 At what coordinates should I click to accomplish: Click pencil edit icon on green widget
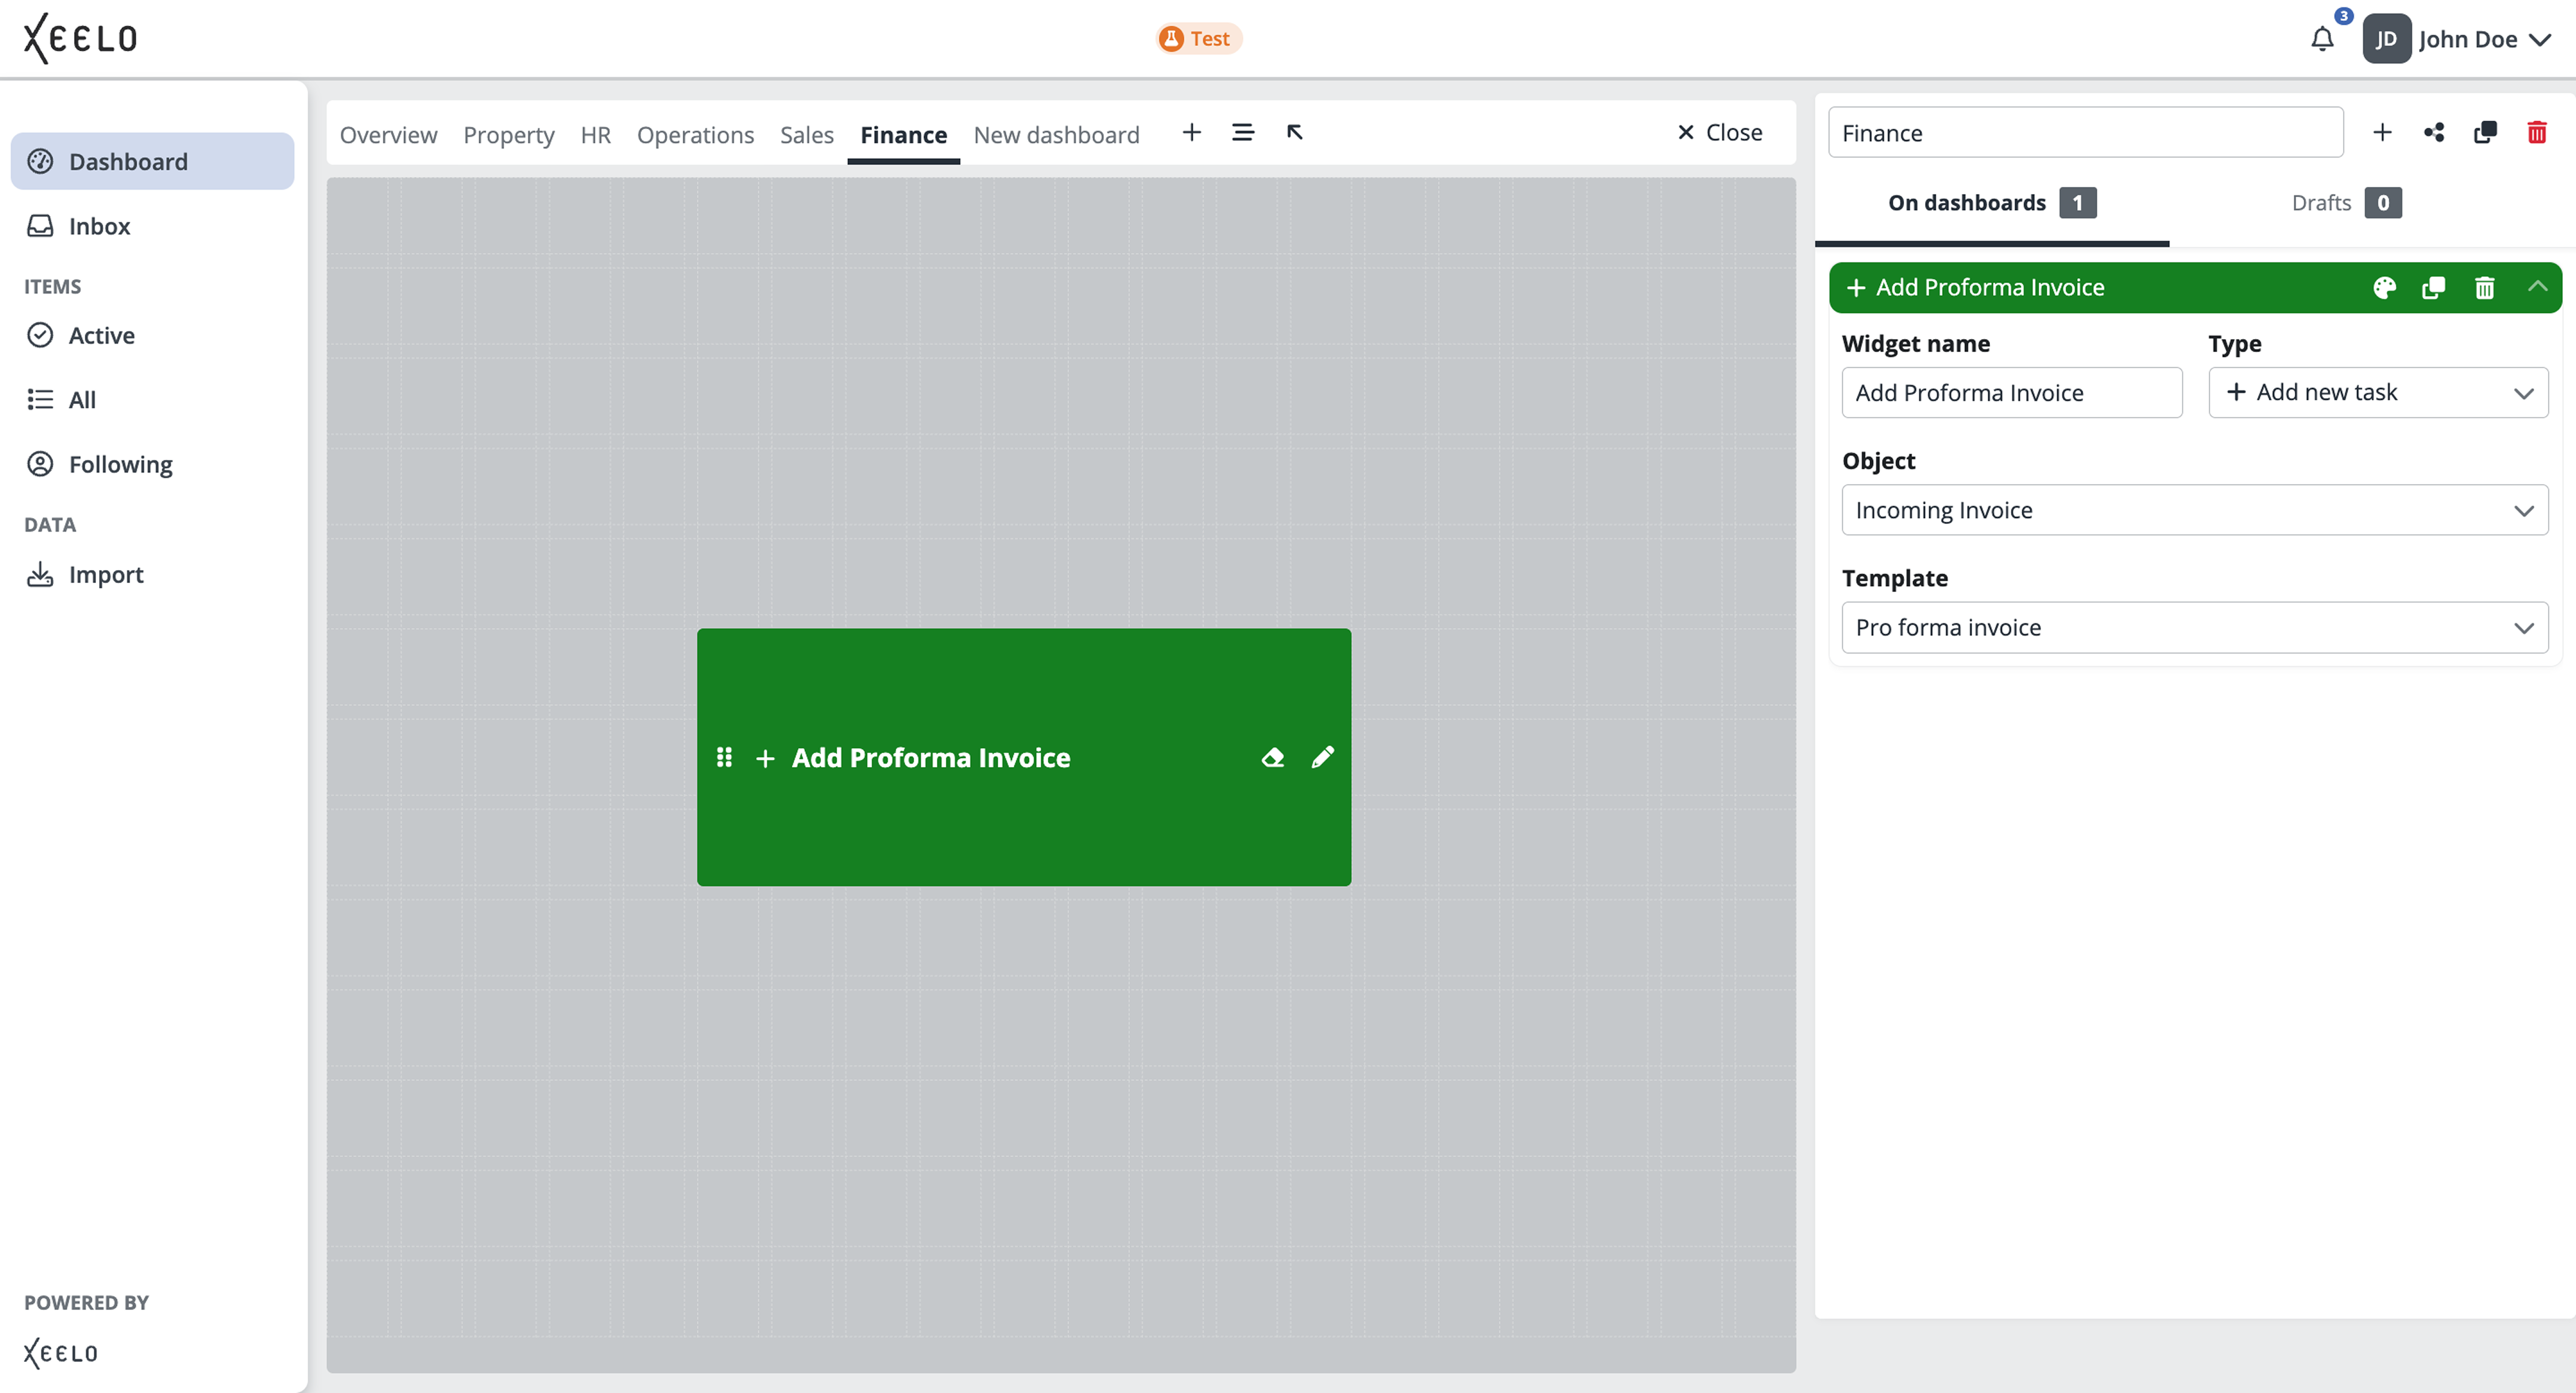pyautogui.click(x=1322, y=757)
